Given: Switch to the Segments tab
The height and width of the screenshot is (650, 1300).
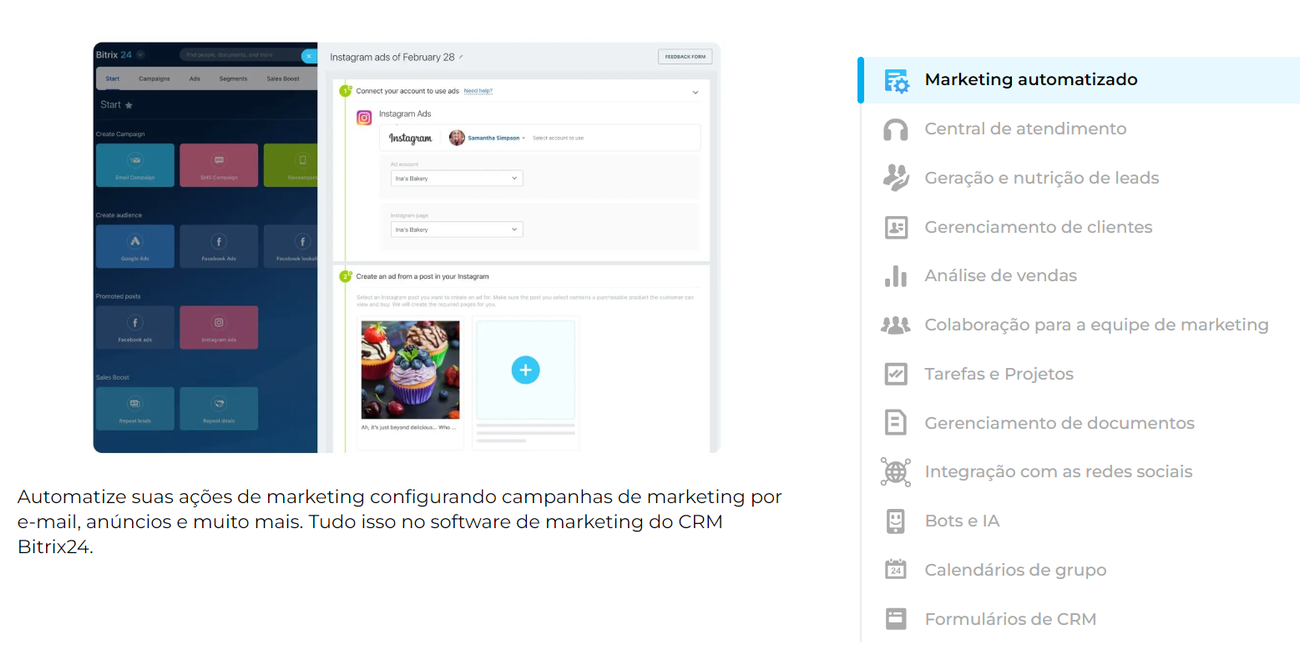Looking at the screenshot, I should (233, 79).
